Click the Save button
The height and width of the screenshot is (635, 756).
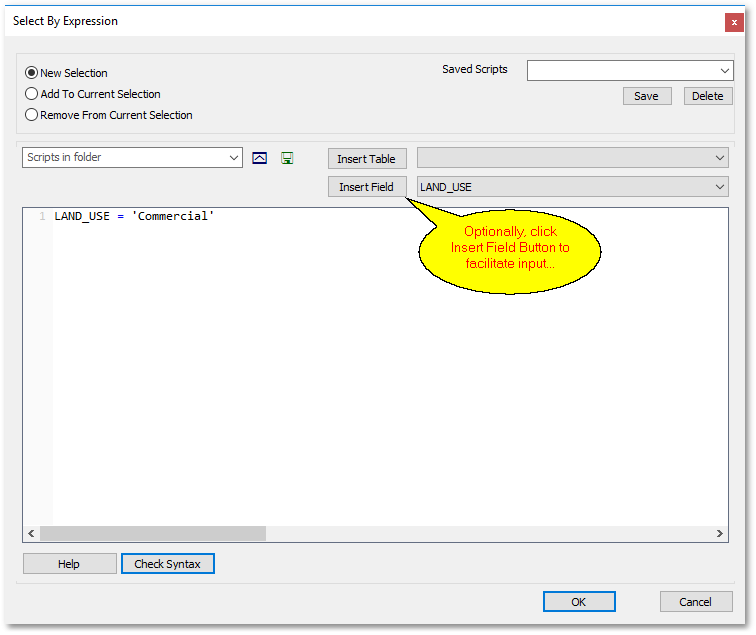(x=647, y=96)
